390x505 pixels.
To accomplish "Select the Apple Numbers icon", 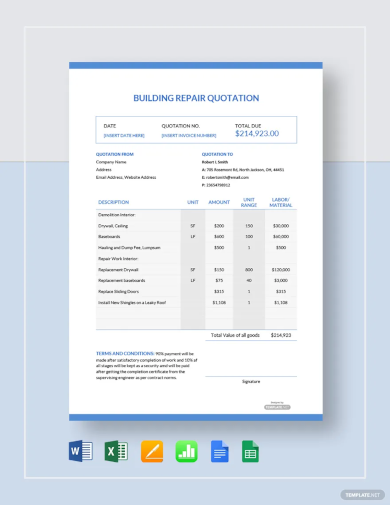I will pyautogui.click(x=187, y=451).
